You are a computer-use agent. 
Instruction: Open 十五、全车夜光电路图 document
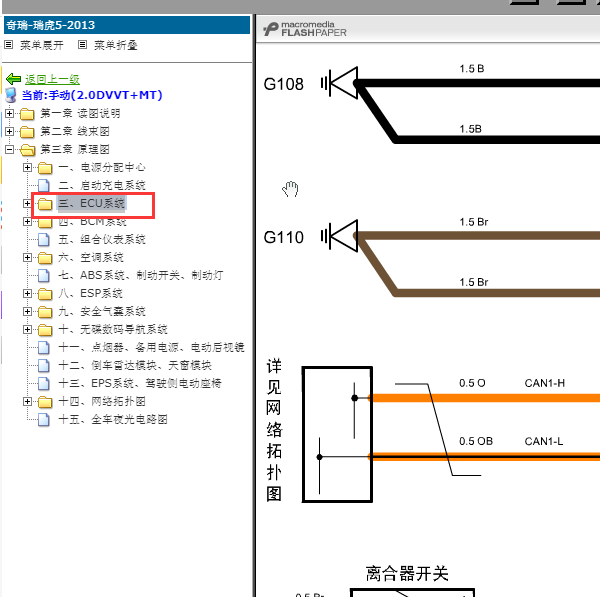point(113,419)
